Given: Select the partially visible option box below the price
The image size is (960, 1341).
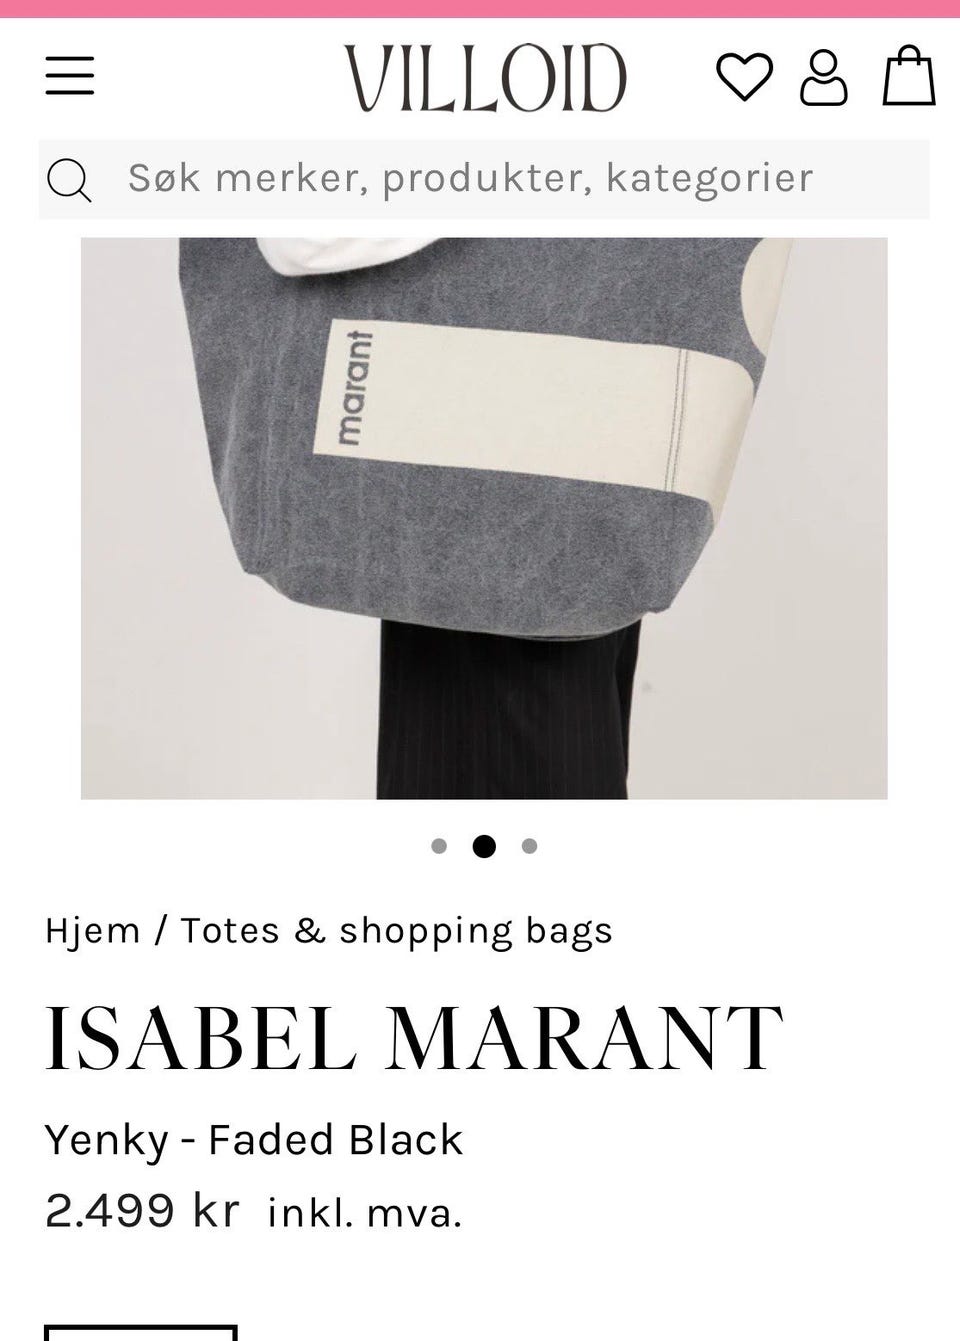Looking at the screenshot, I should click(x=141, y=1332).
